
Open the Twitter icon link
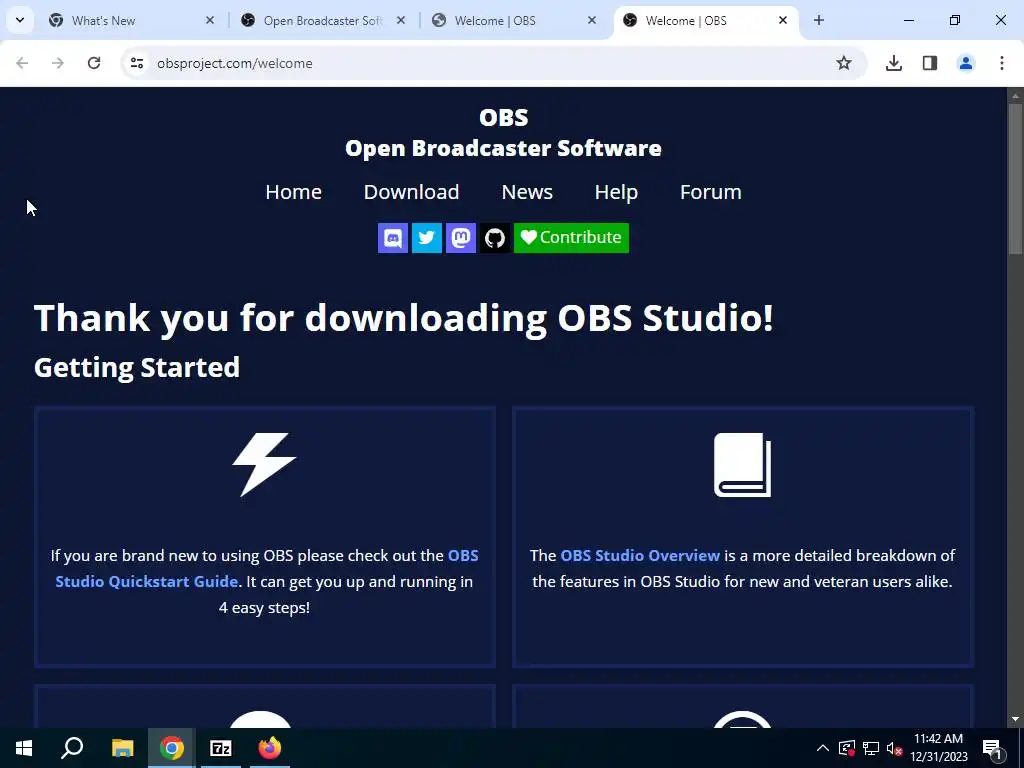pos(426,238)
